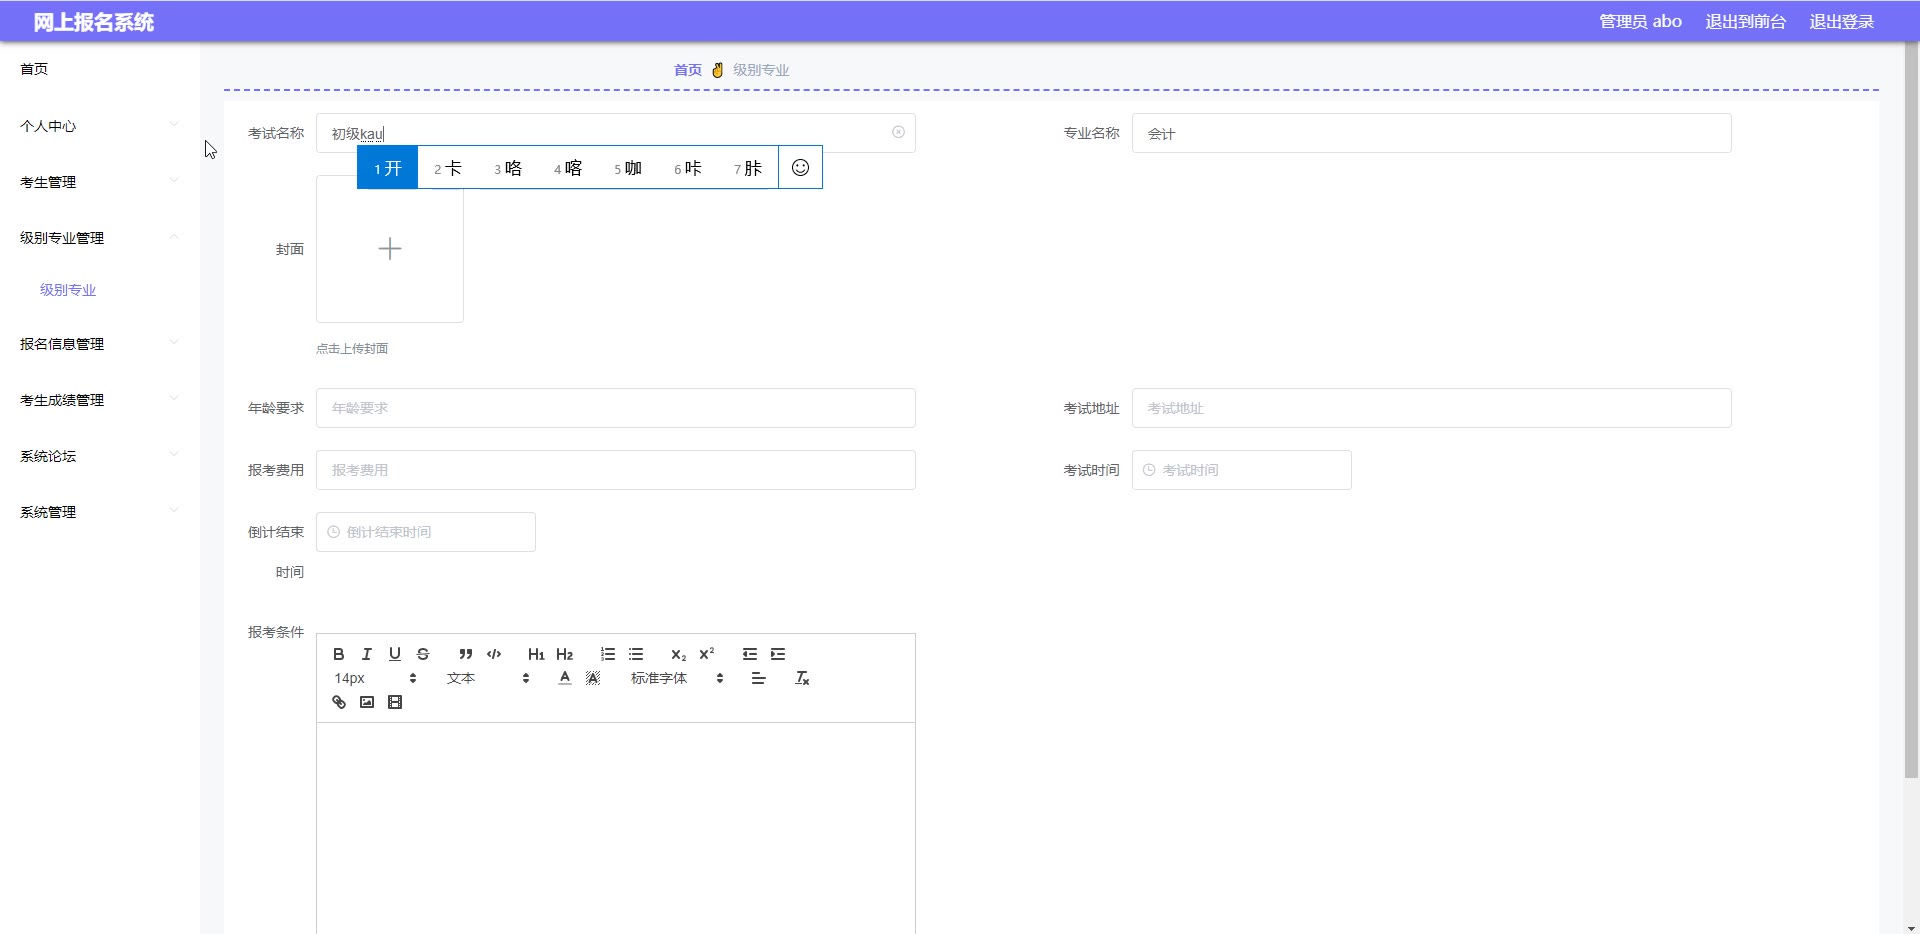The image size is (1920, 934).
Task: Toggle bold formatting in the editor
Action: tap(339, 654)
